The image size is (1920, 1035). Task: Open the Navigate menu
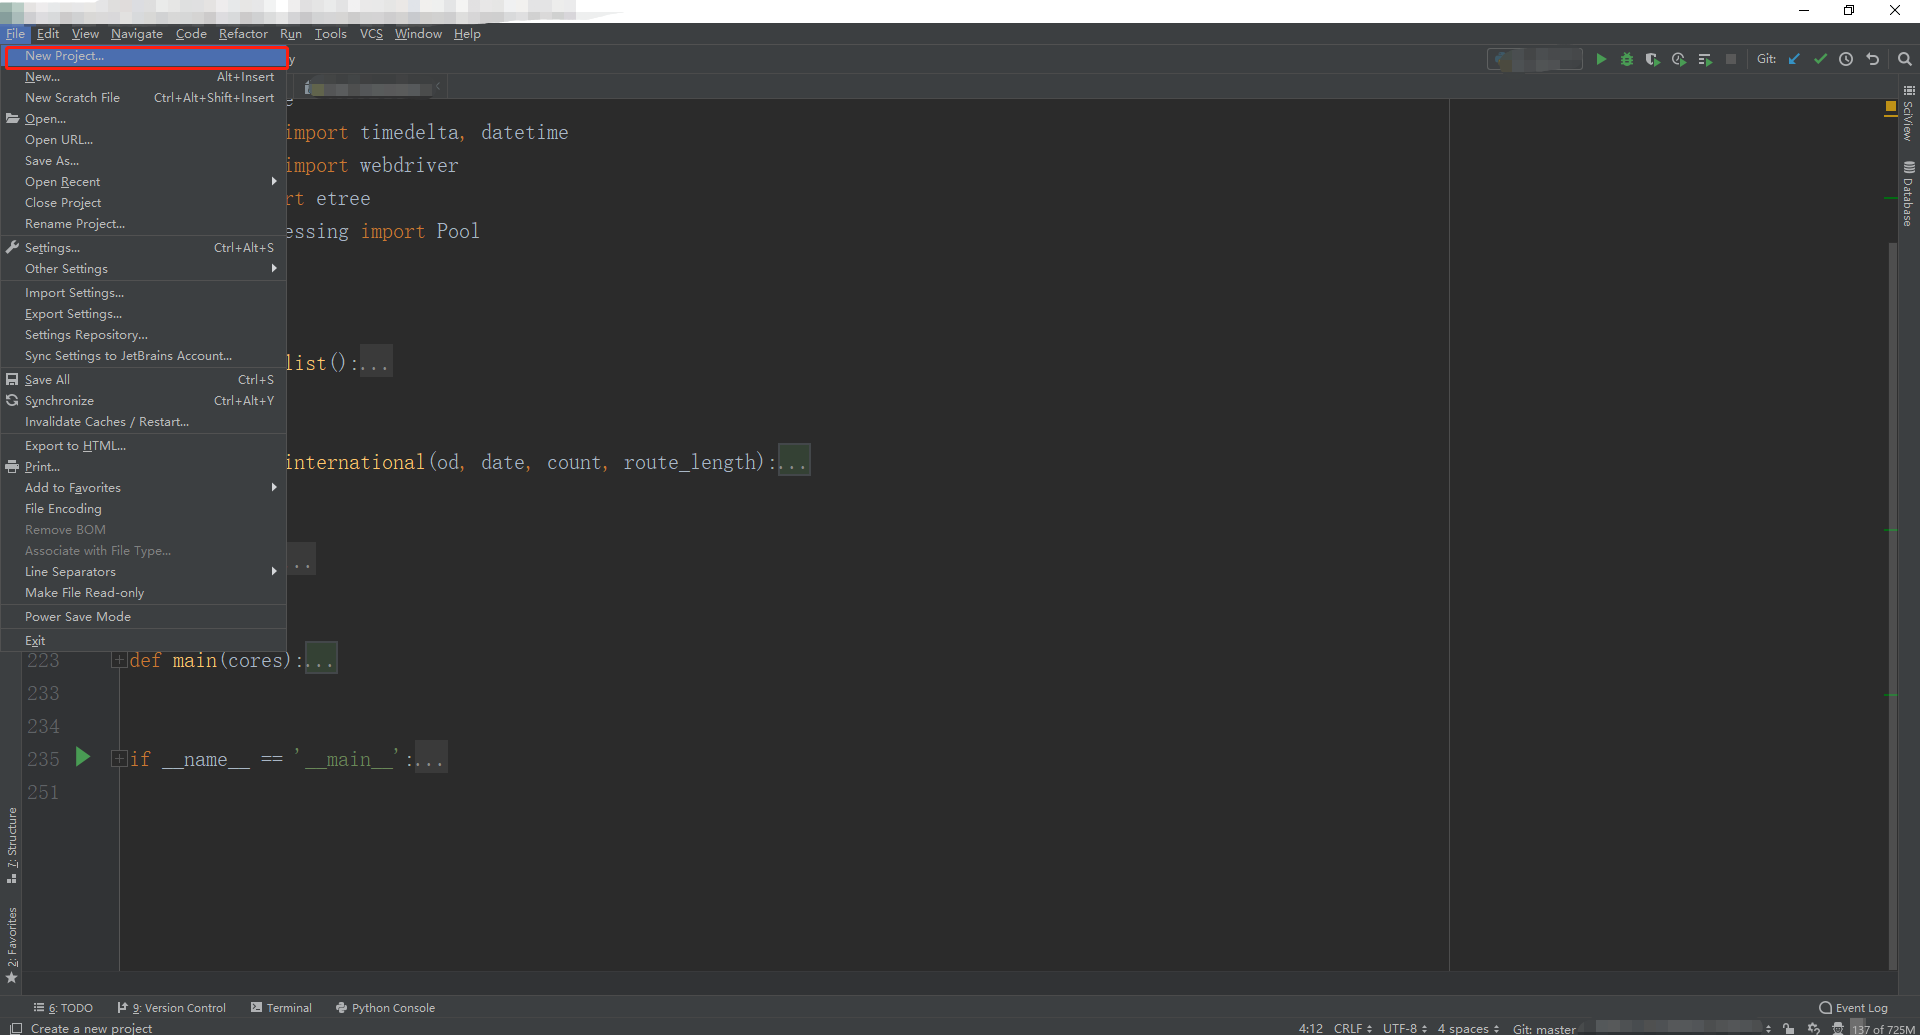[137, 34]
